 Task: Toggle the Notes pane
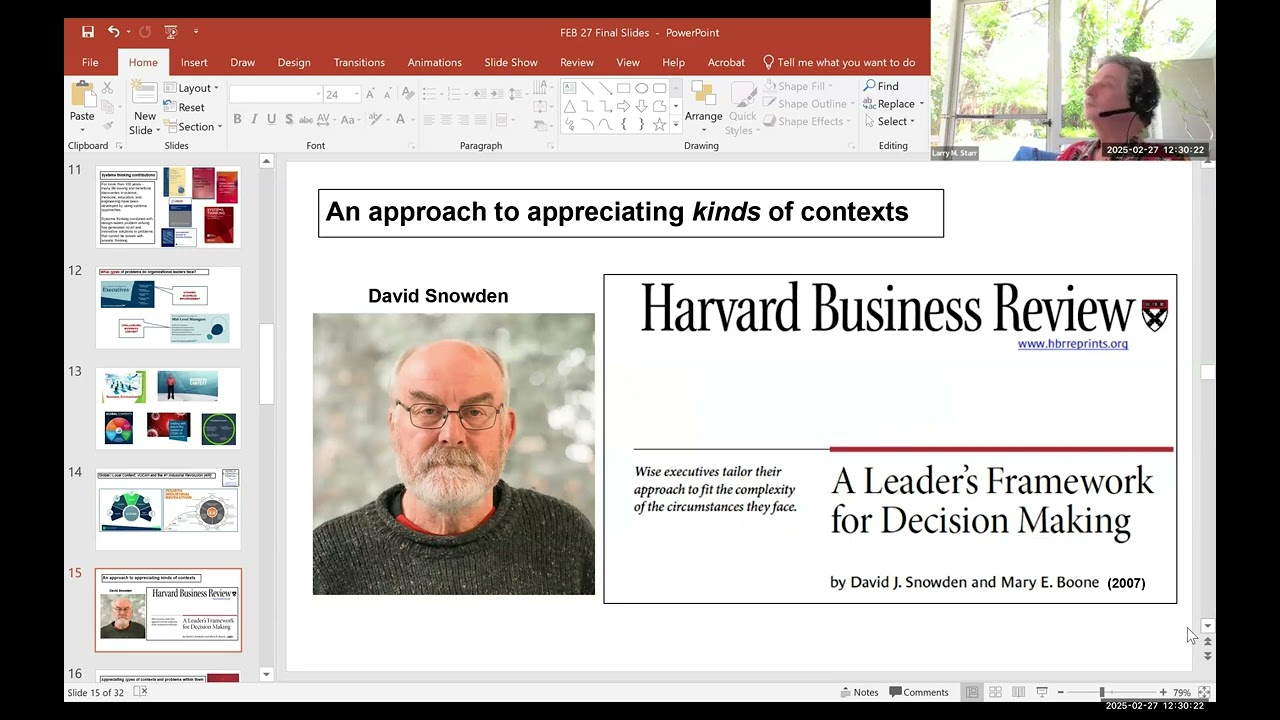859,692
